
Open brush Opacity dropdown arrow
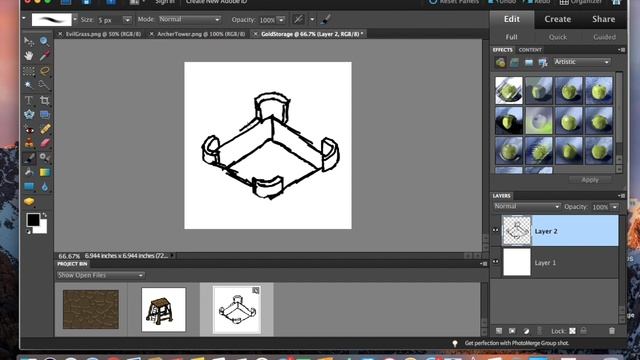coord(281,20)
